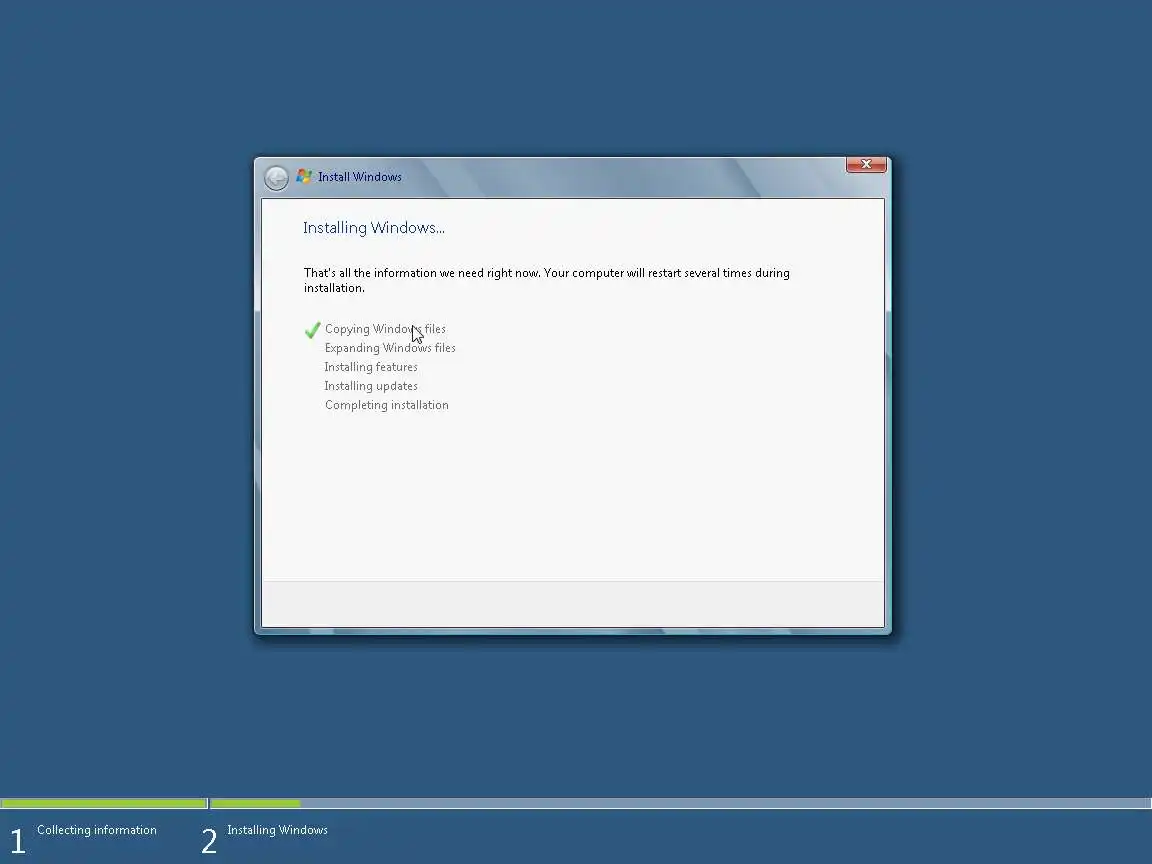The image size is (1152, 864).
Task: Click the Windows flag logo in title bar
Action: point(304,176)
